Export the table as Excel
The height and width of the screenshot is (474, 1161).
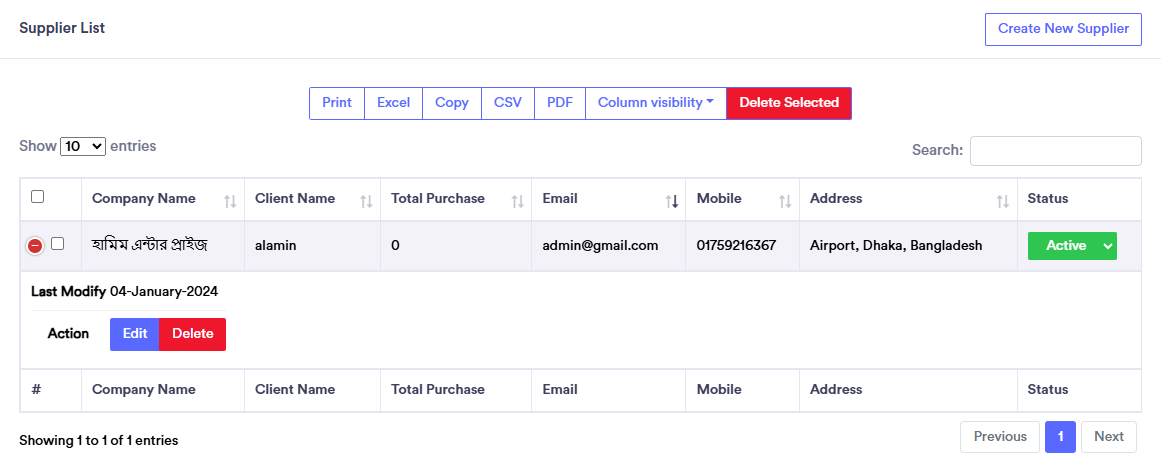tap(393, 103)
